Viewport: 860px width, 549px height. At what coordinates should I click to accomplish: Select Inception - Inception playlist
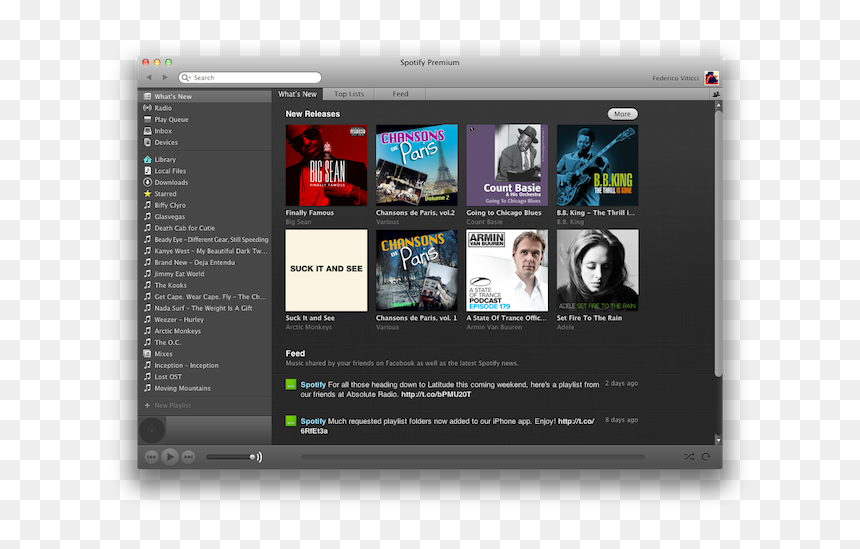(205, 366)
